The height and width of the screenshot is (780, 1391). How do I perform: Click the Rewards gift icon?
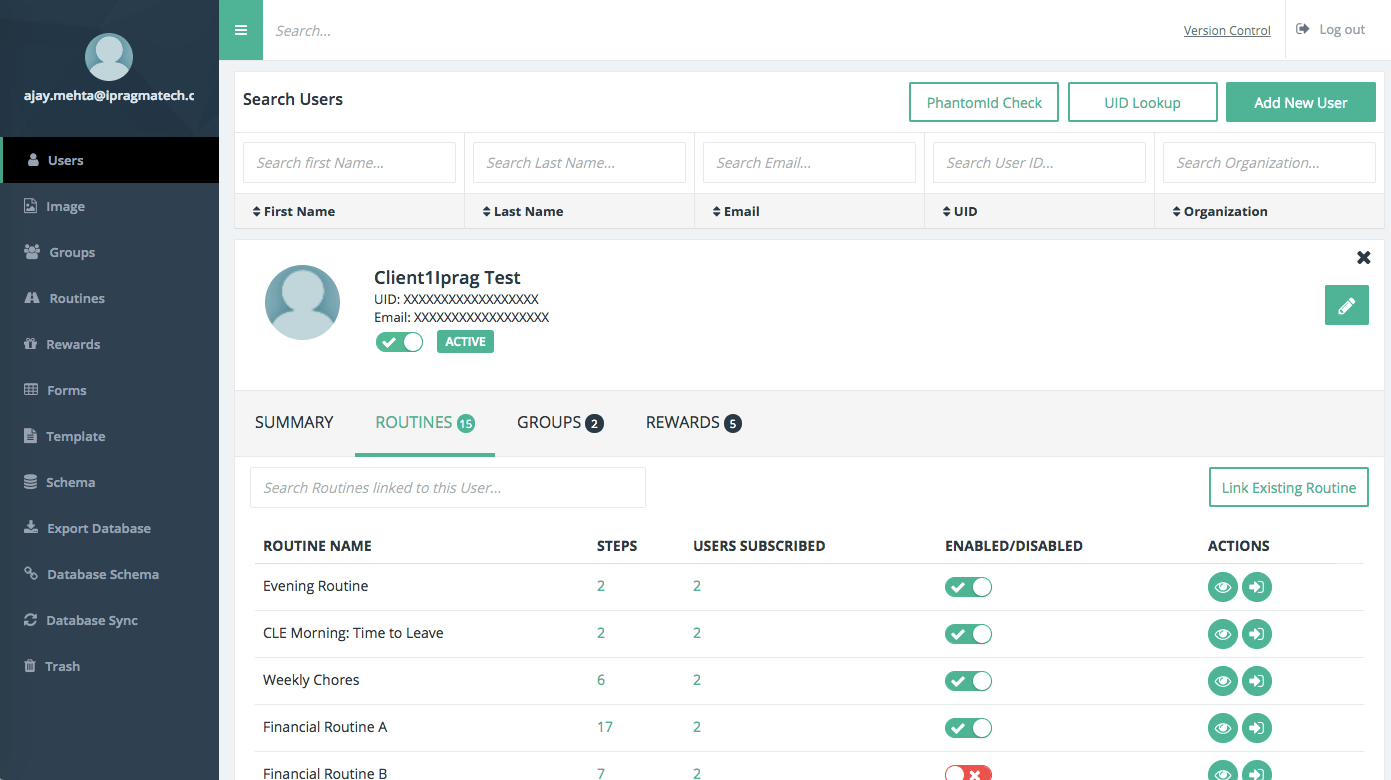coord(30,344)
